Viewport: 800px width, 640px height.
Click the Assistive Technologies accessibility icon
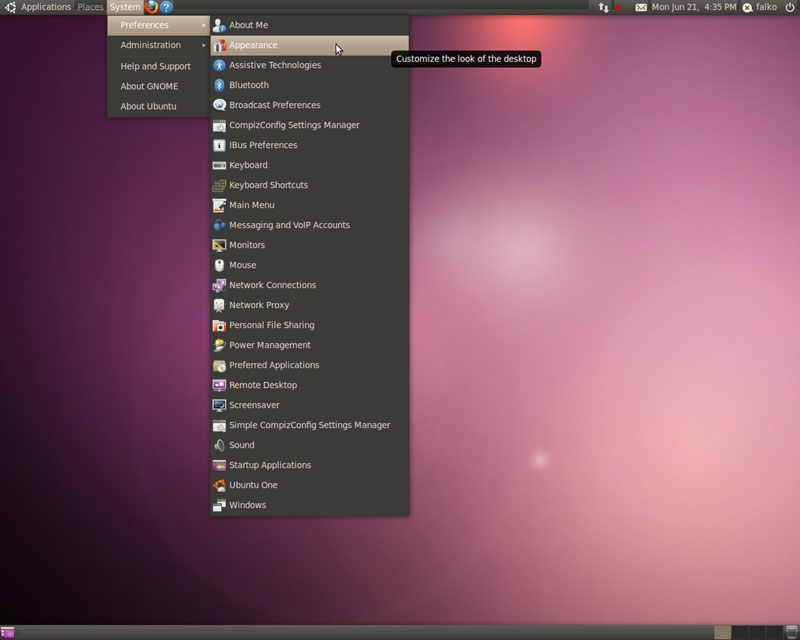[219, 65]
